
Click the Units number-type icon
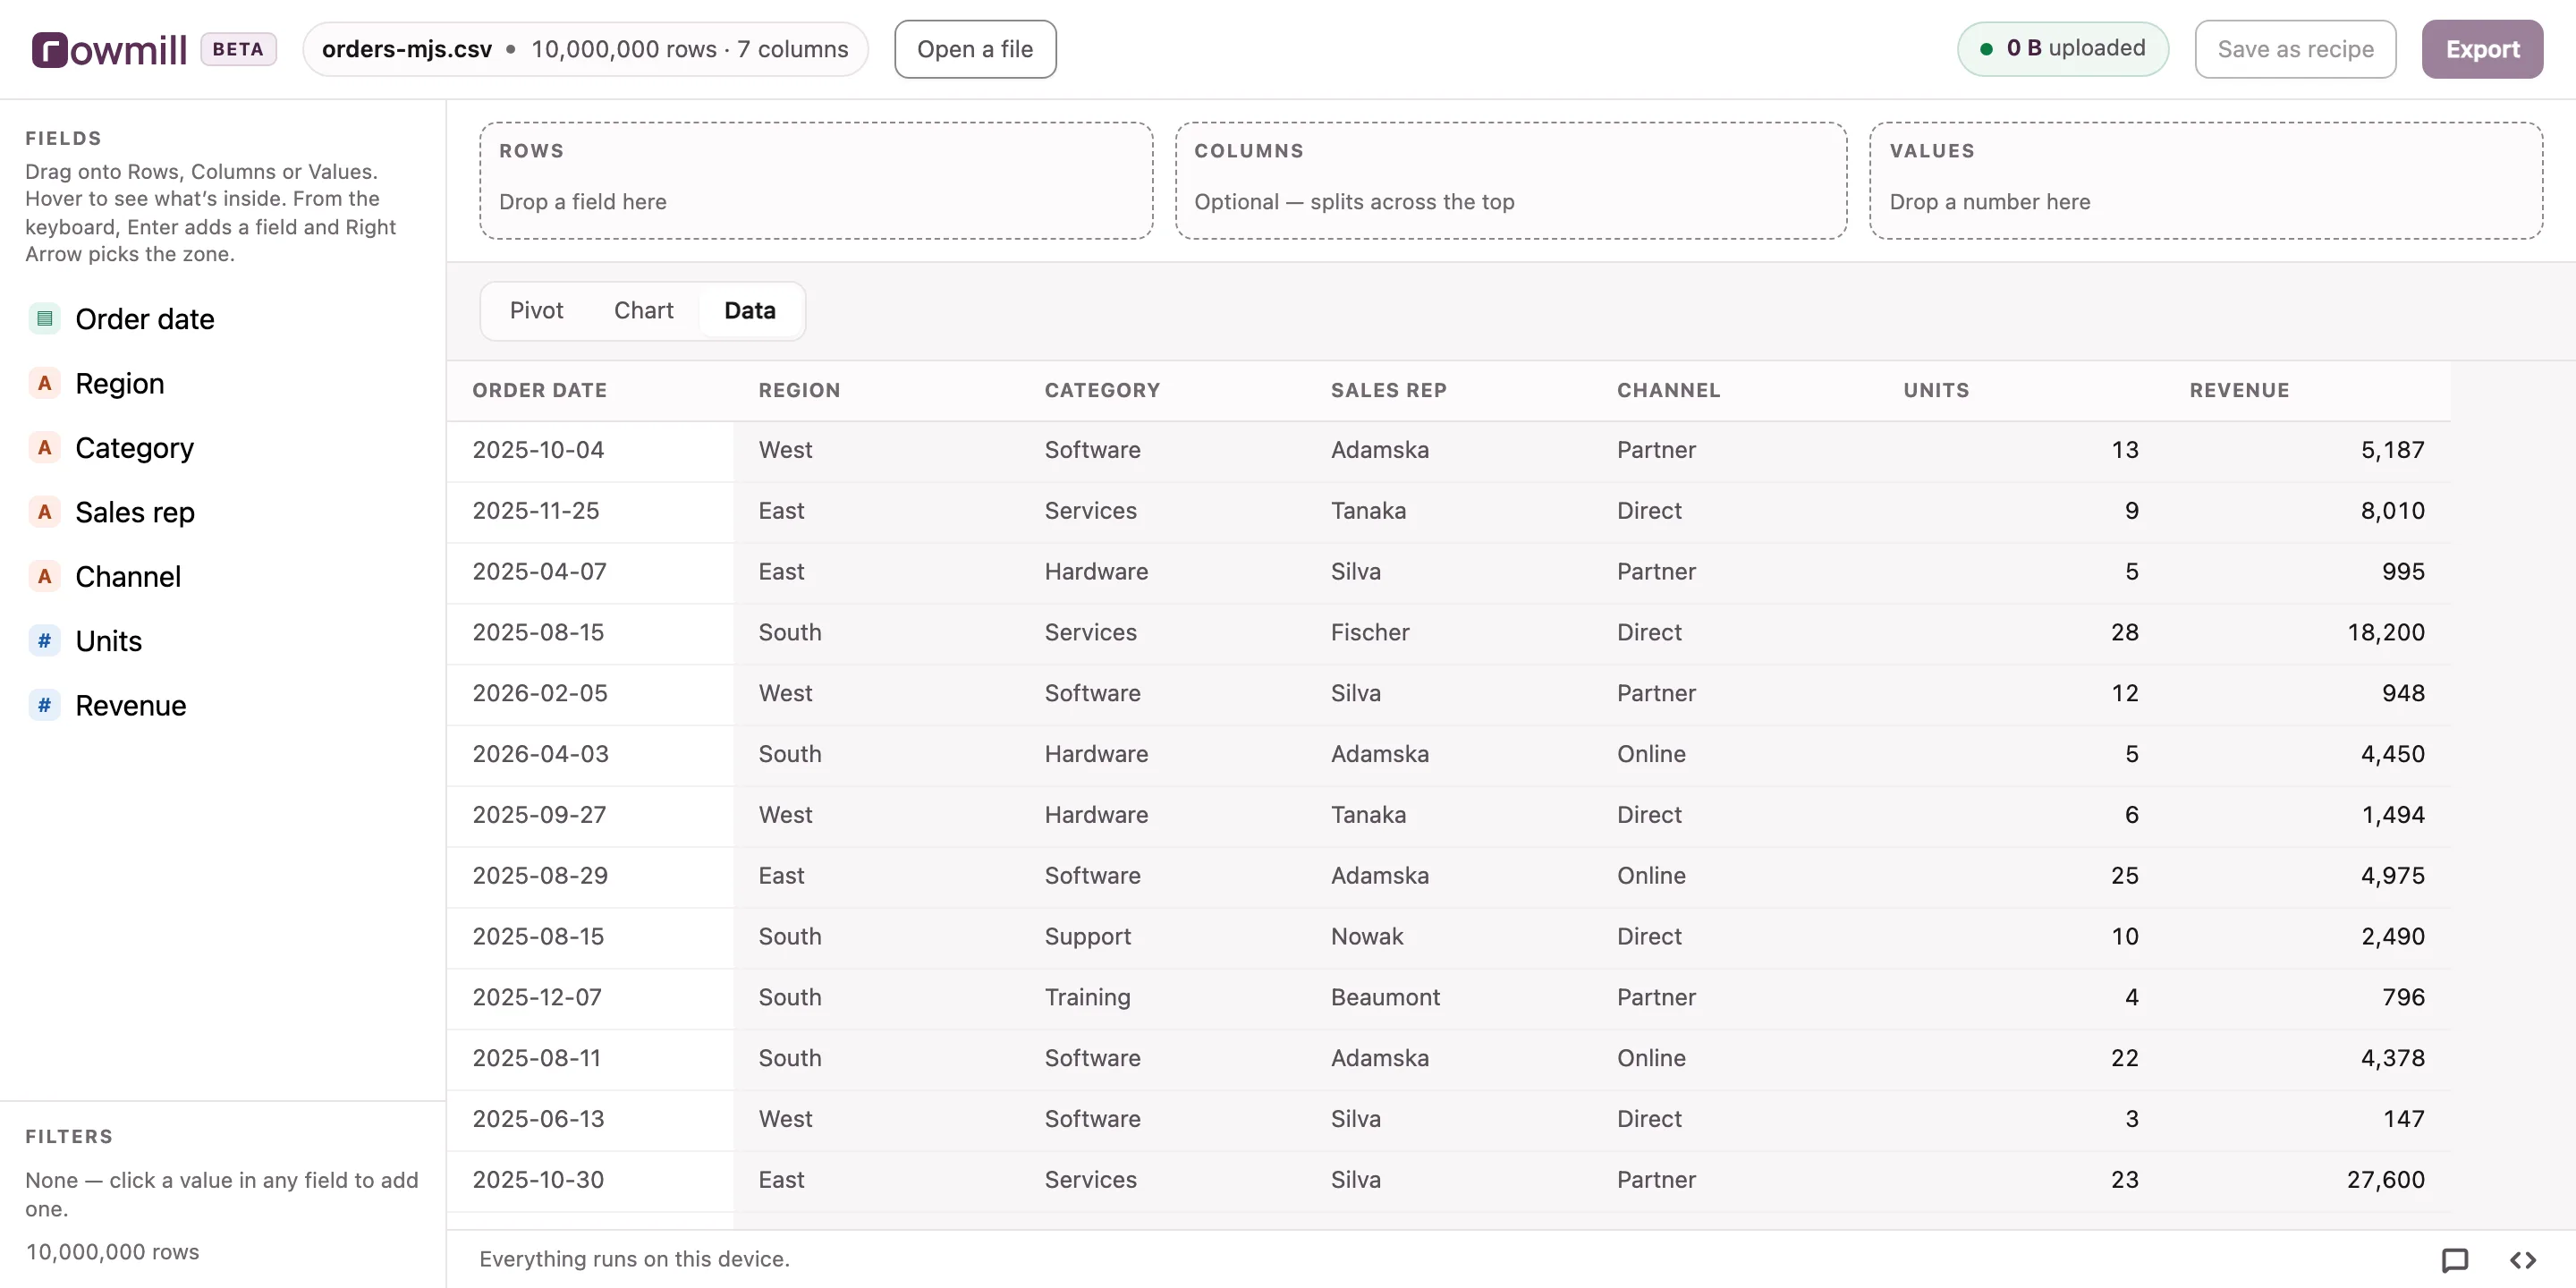[x=44, y=641]
